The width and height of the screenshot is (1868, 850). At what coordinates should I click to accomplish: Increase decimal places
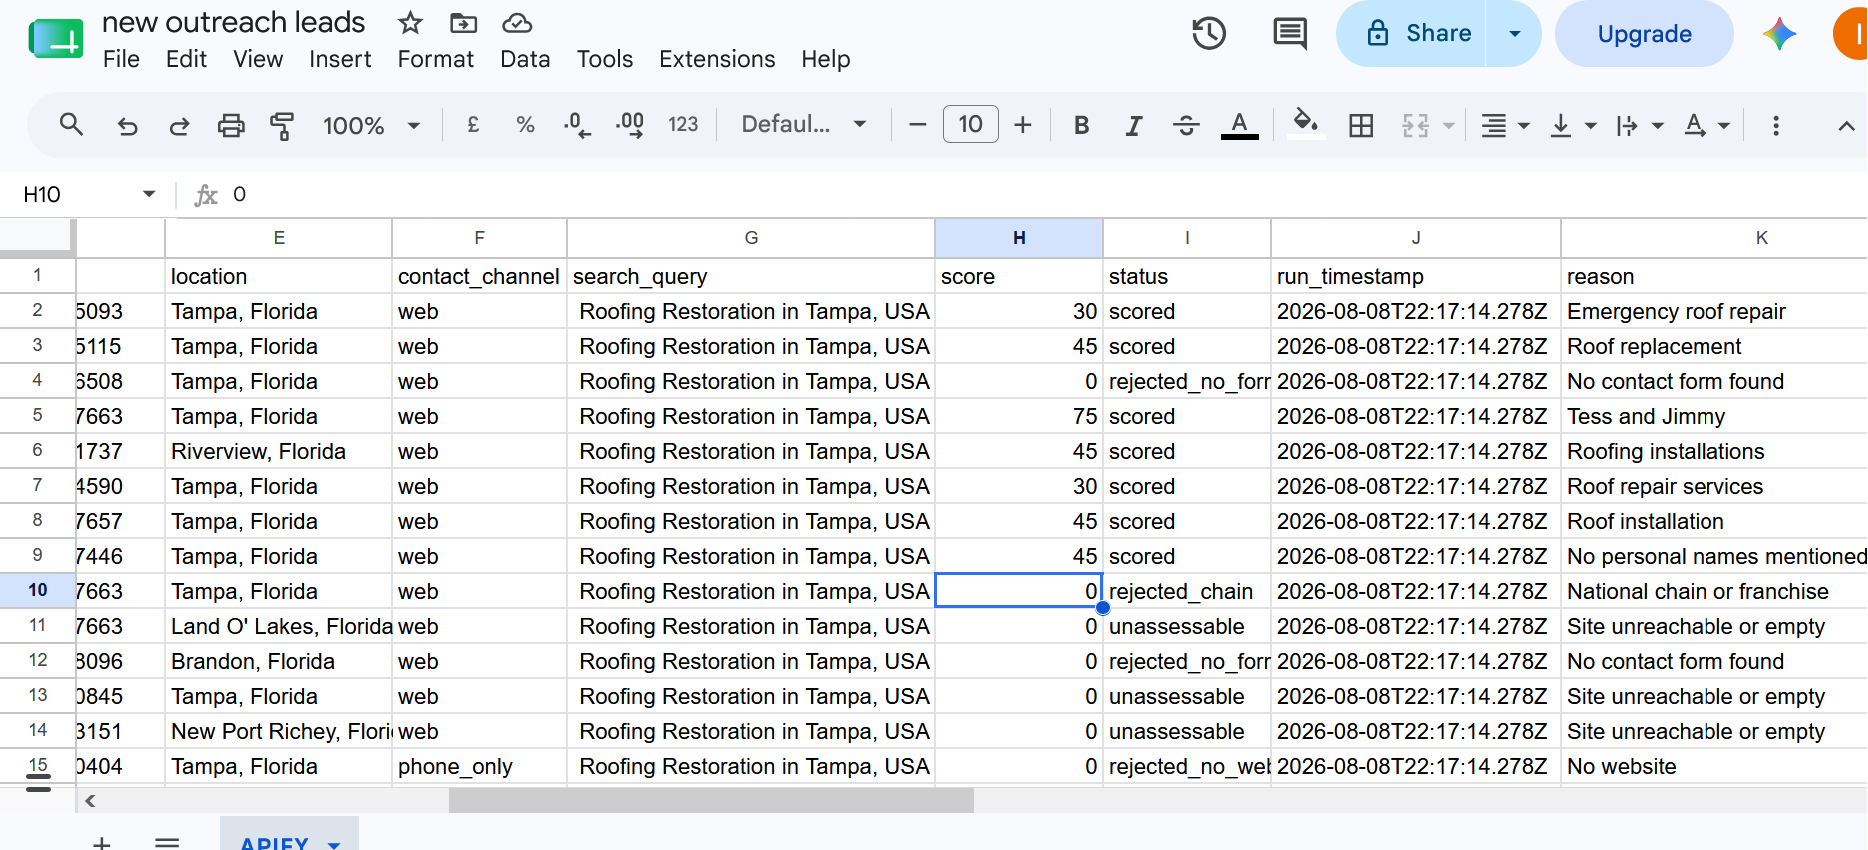[x=629, y=125]
